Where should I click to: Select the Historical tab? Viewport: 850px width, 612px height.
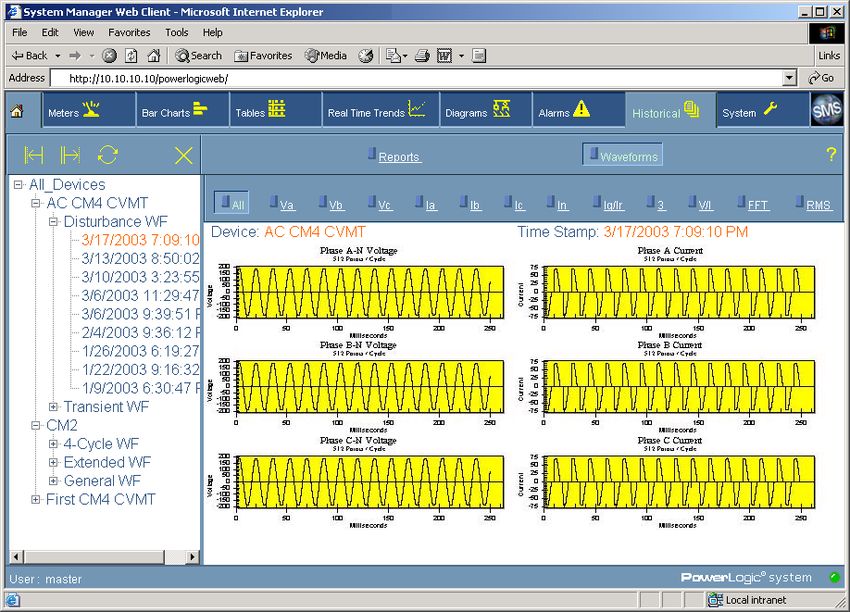coord(671,110)
